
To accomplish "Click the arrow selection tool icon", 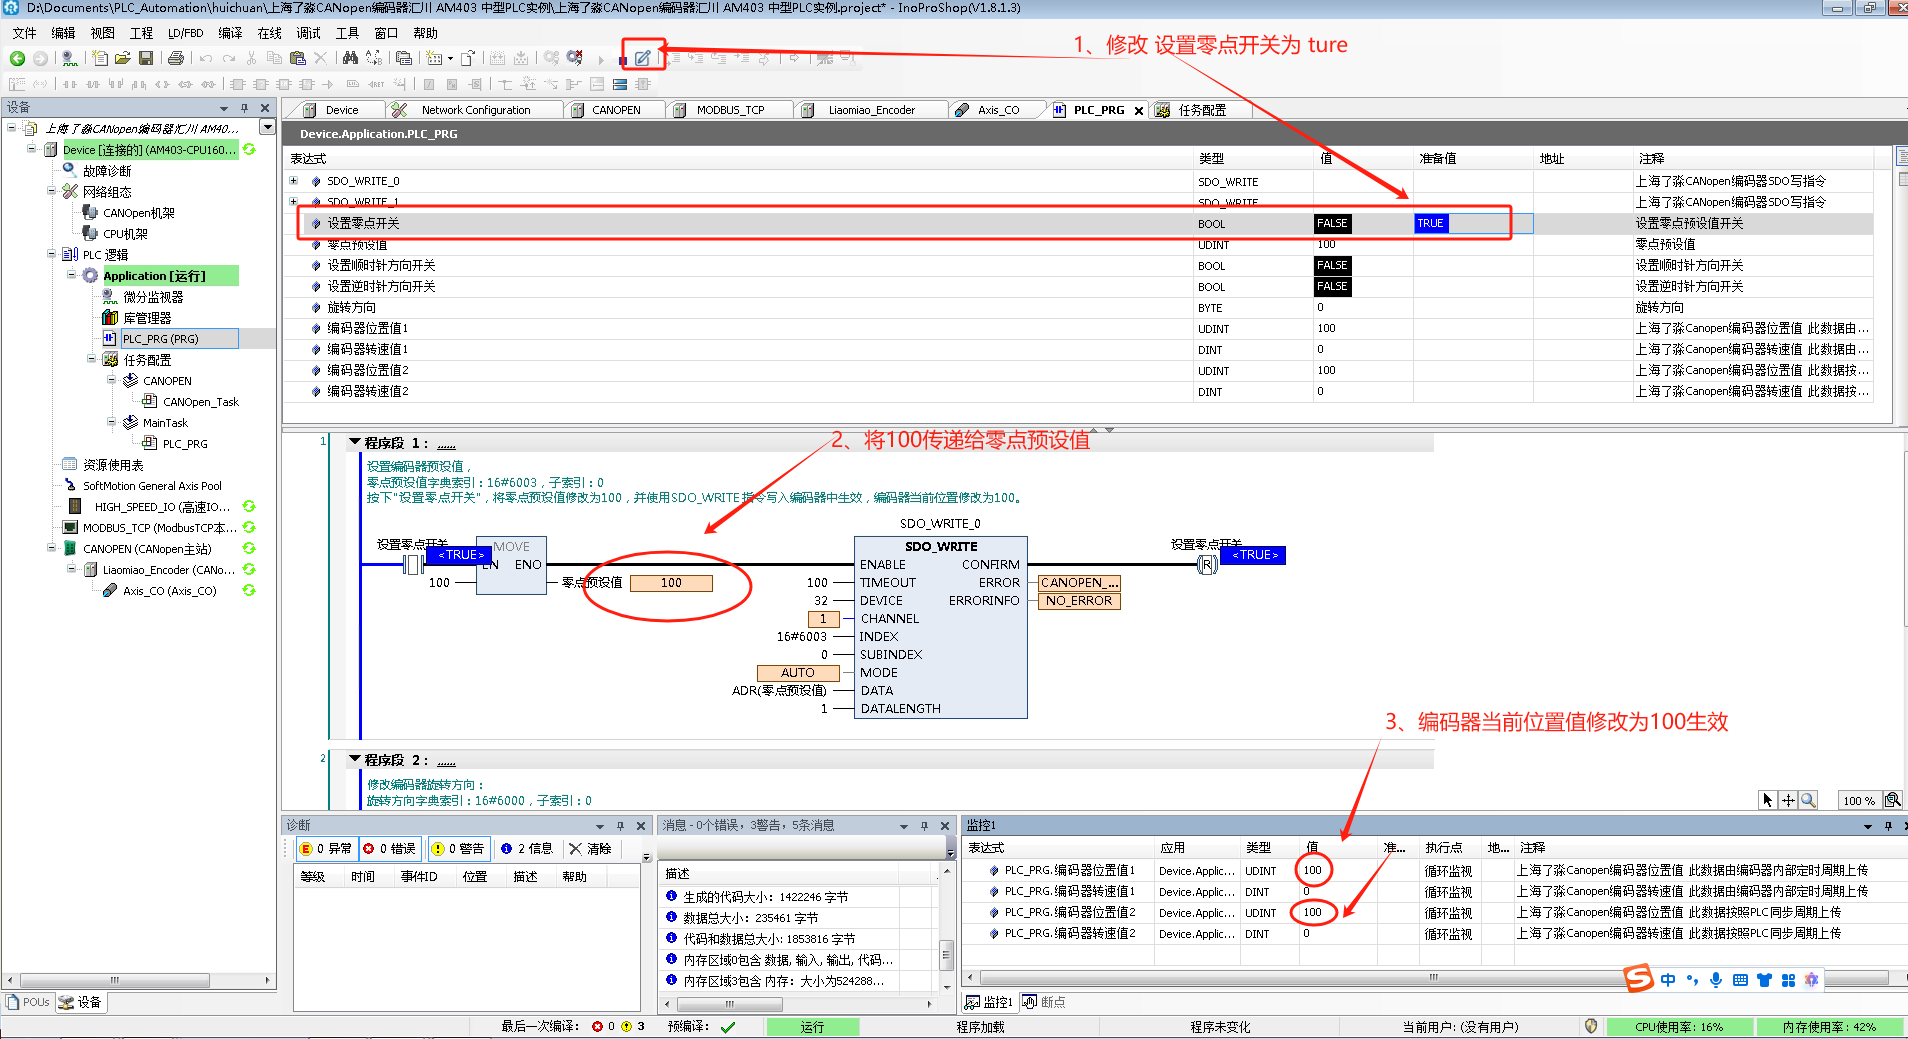I will (1768, 800).
